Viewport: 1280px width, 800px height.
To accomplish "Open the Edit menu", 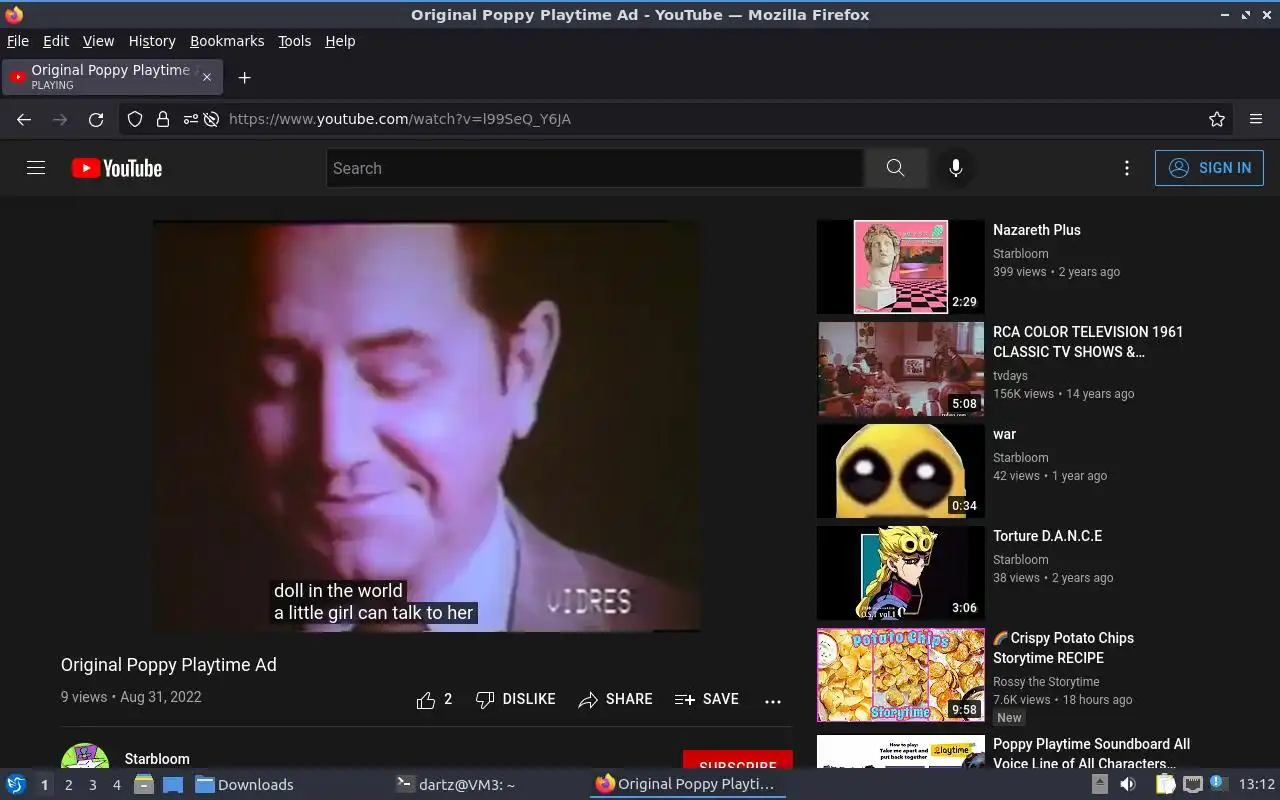I will tap(56, 41).
